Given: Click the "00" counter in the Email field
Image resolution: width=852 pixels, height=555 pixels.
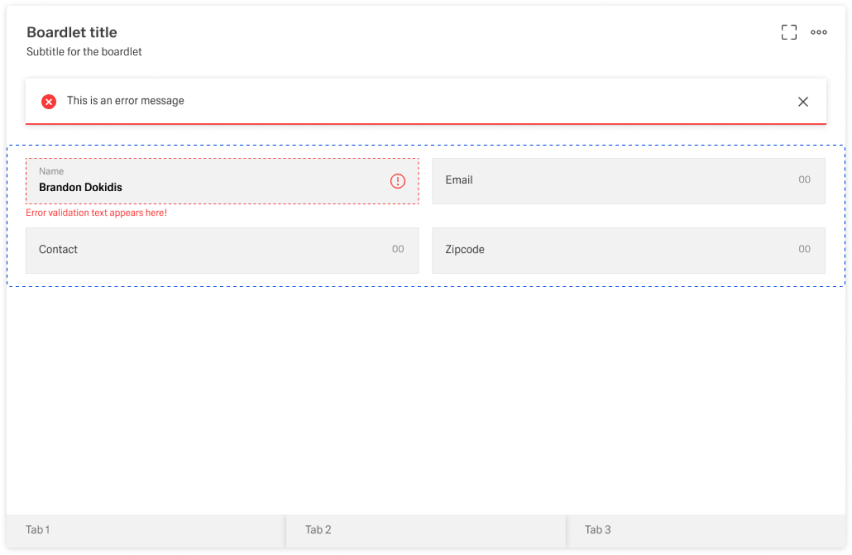Looking at the screenshot, I should point(804,180).
